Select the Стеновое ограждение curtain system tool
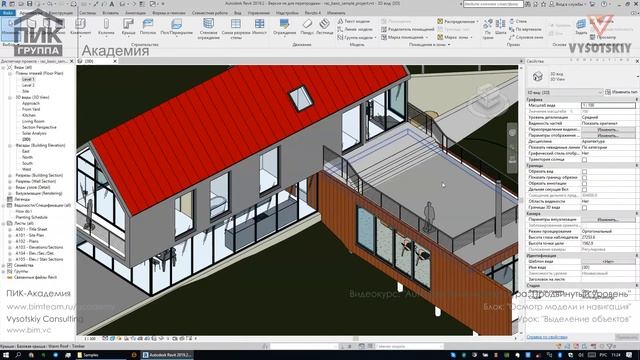This screenshot has height=360, width=640. coord(209,29)
